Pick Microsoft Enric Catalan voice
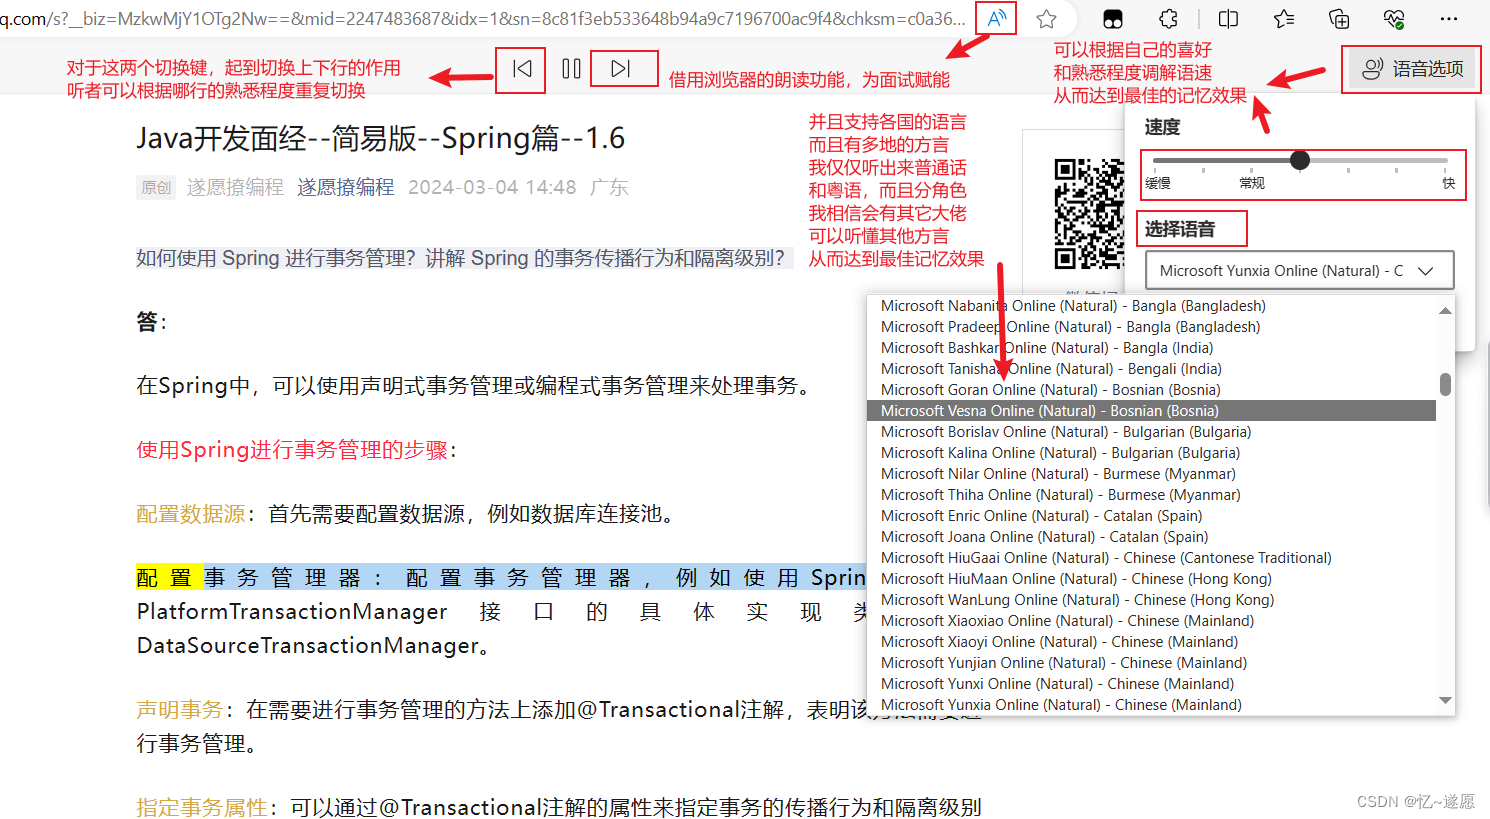Viewport: 1490px width, 819px height. (x=1151, y=516)
